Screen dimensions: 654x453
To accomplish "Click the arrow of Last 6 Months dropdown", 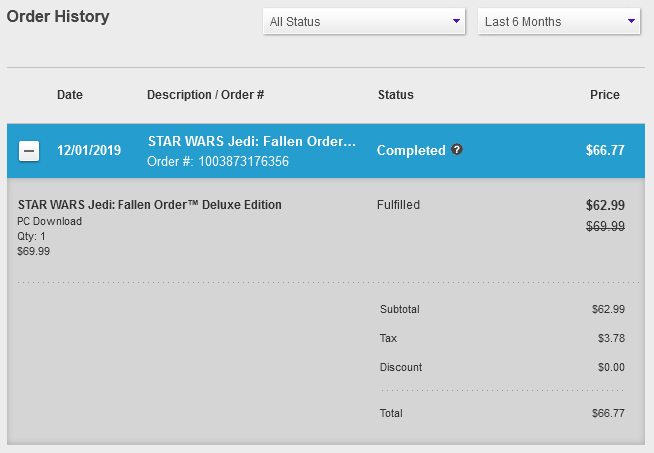I will click(x=631, y=21).
